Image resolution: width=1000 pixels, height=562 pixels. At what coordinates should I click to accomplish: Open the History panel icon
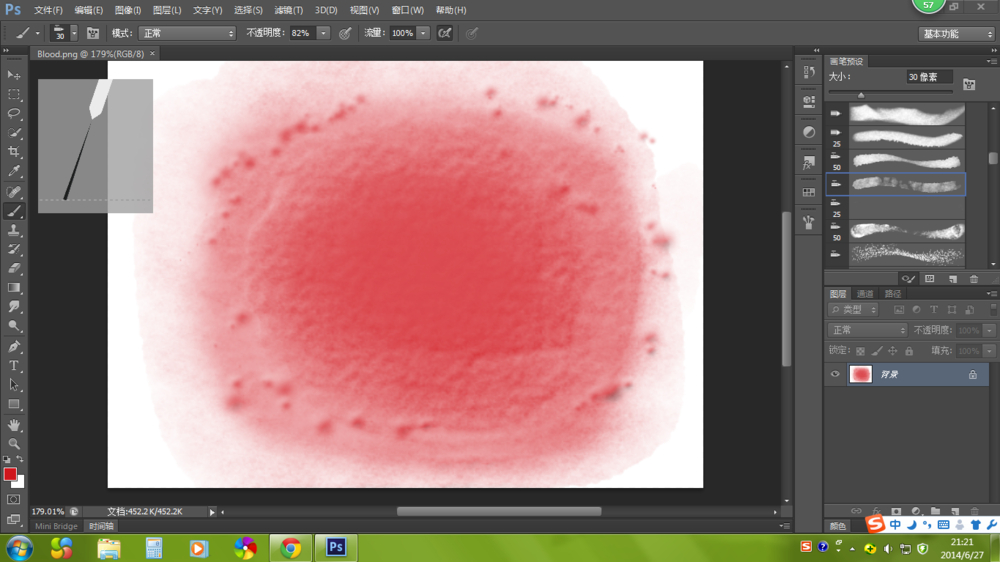click(x=809, y=71)
